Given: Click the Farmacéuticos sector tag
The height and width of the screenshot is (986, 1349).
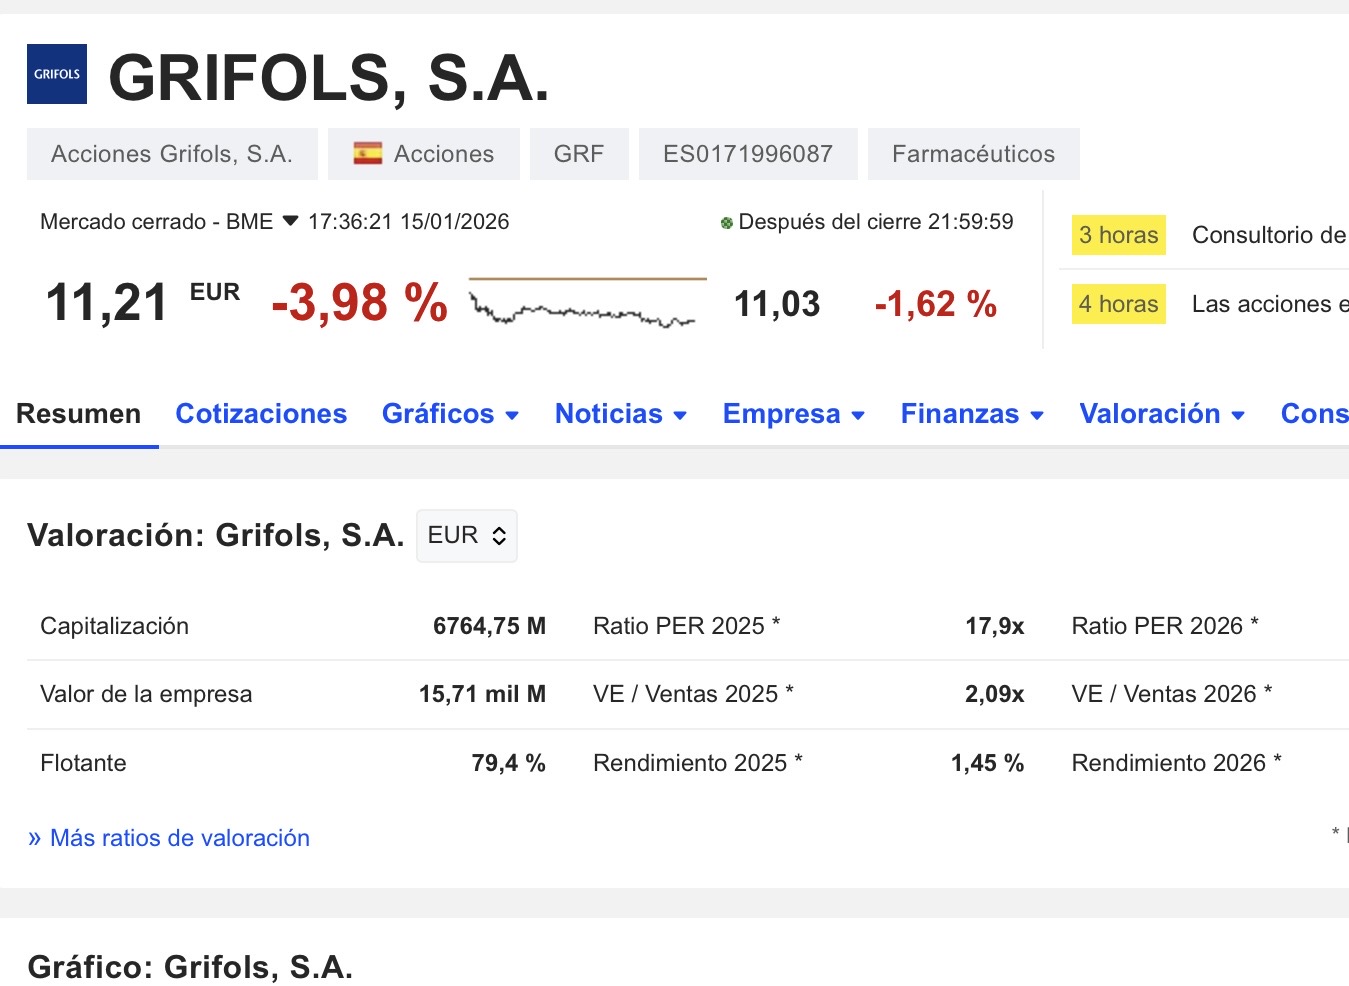Looking at the screenshot, I should click(973, 154).
